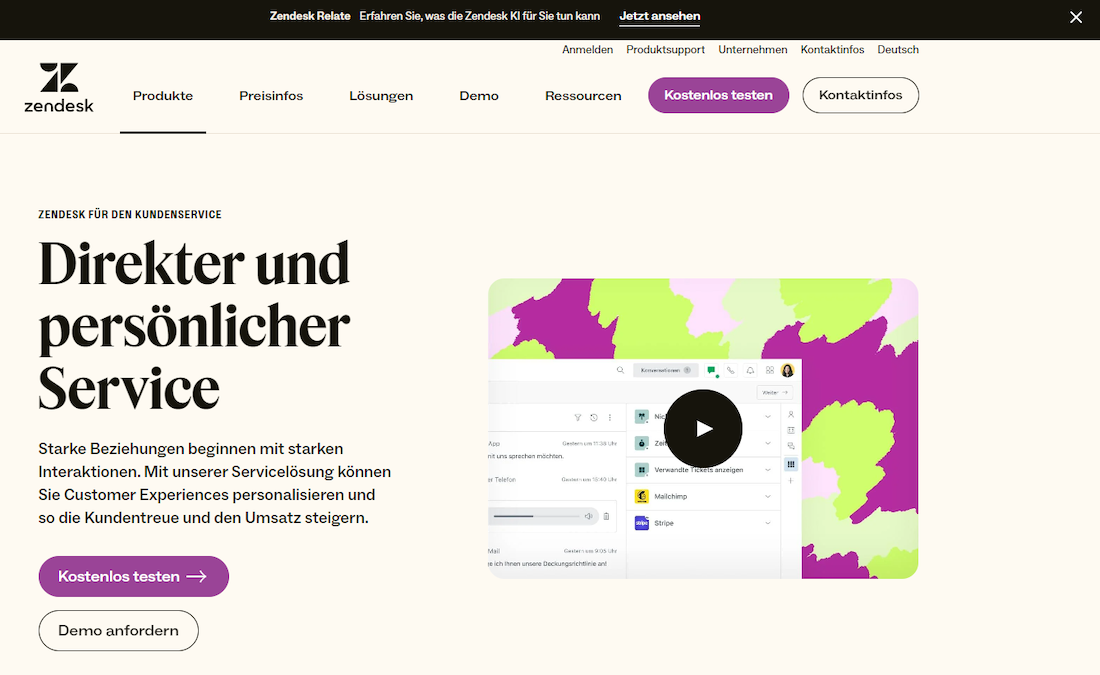Select Preisinfos in the main navigation
This screenshot has height=675, width=1100.
pyautogui.click(x=271, y=95)
